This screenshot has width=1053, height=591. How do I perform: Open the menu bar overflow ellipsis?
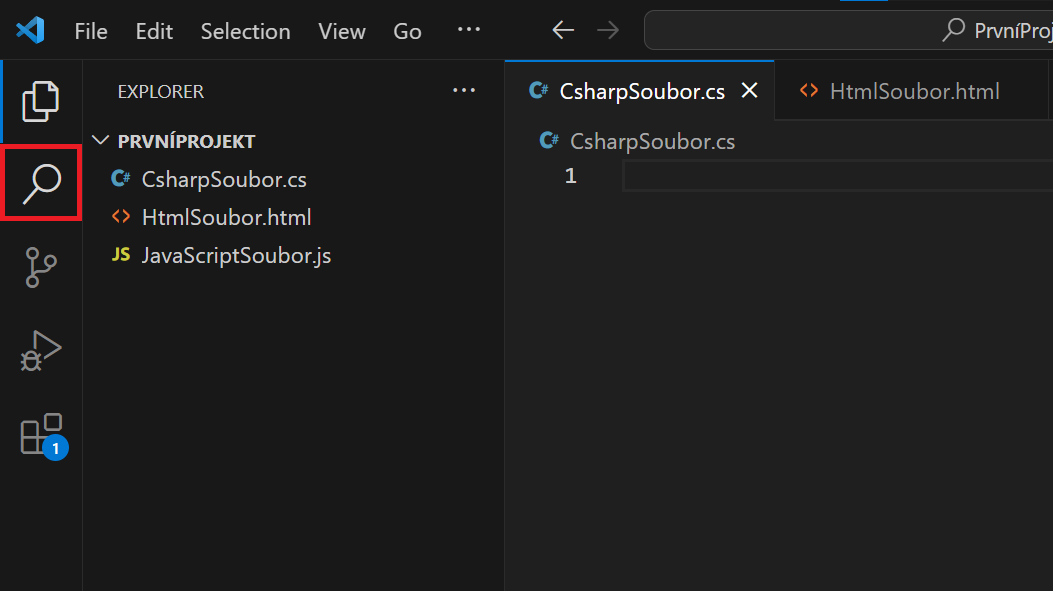468,30
